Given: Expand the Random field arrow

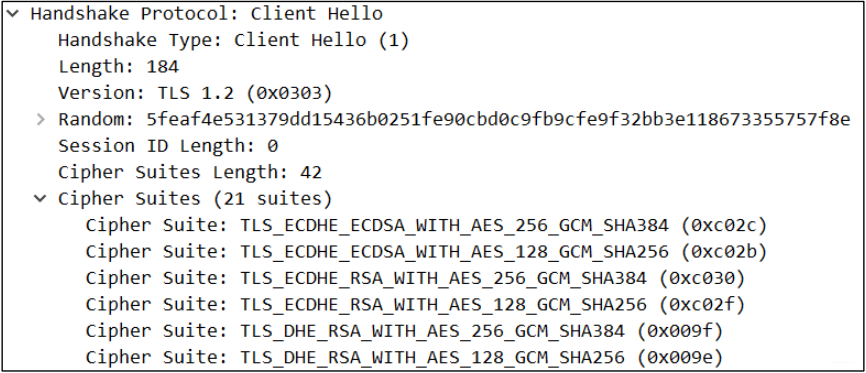Looking at the screenshot, I should [x=40, y=119].
